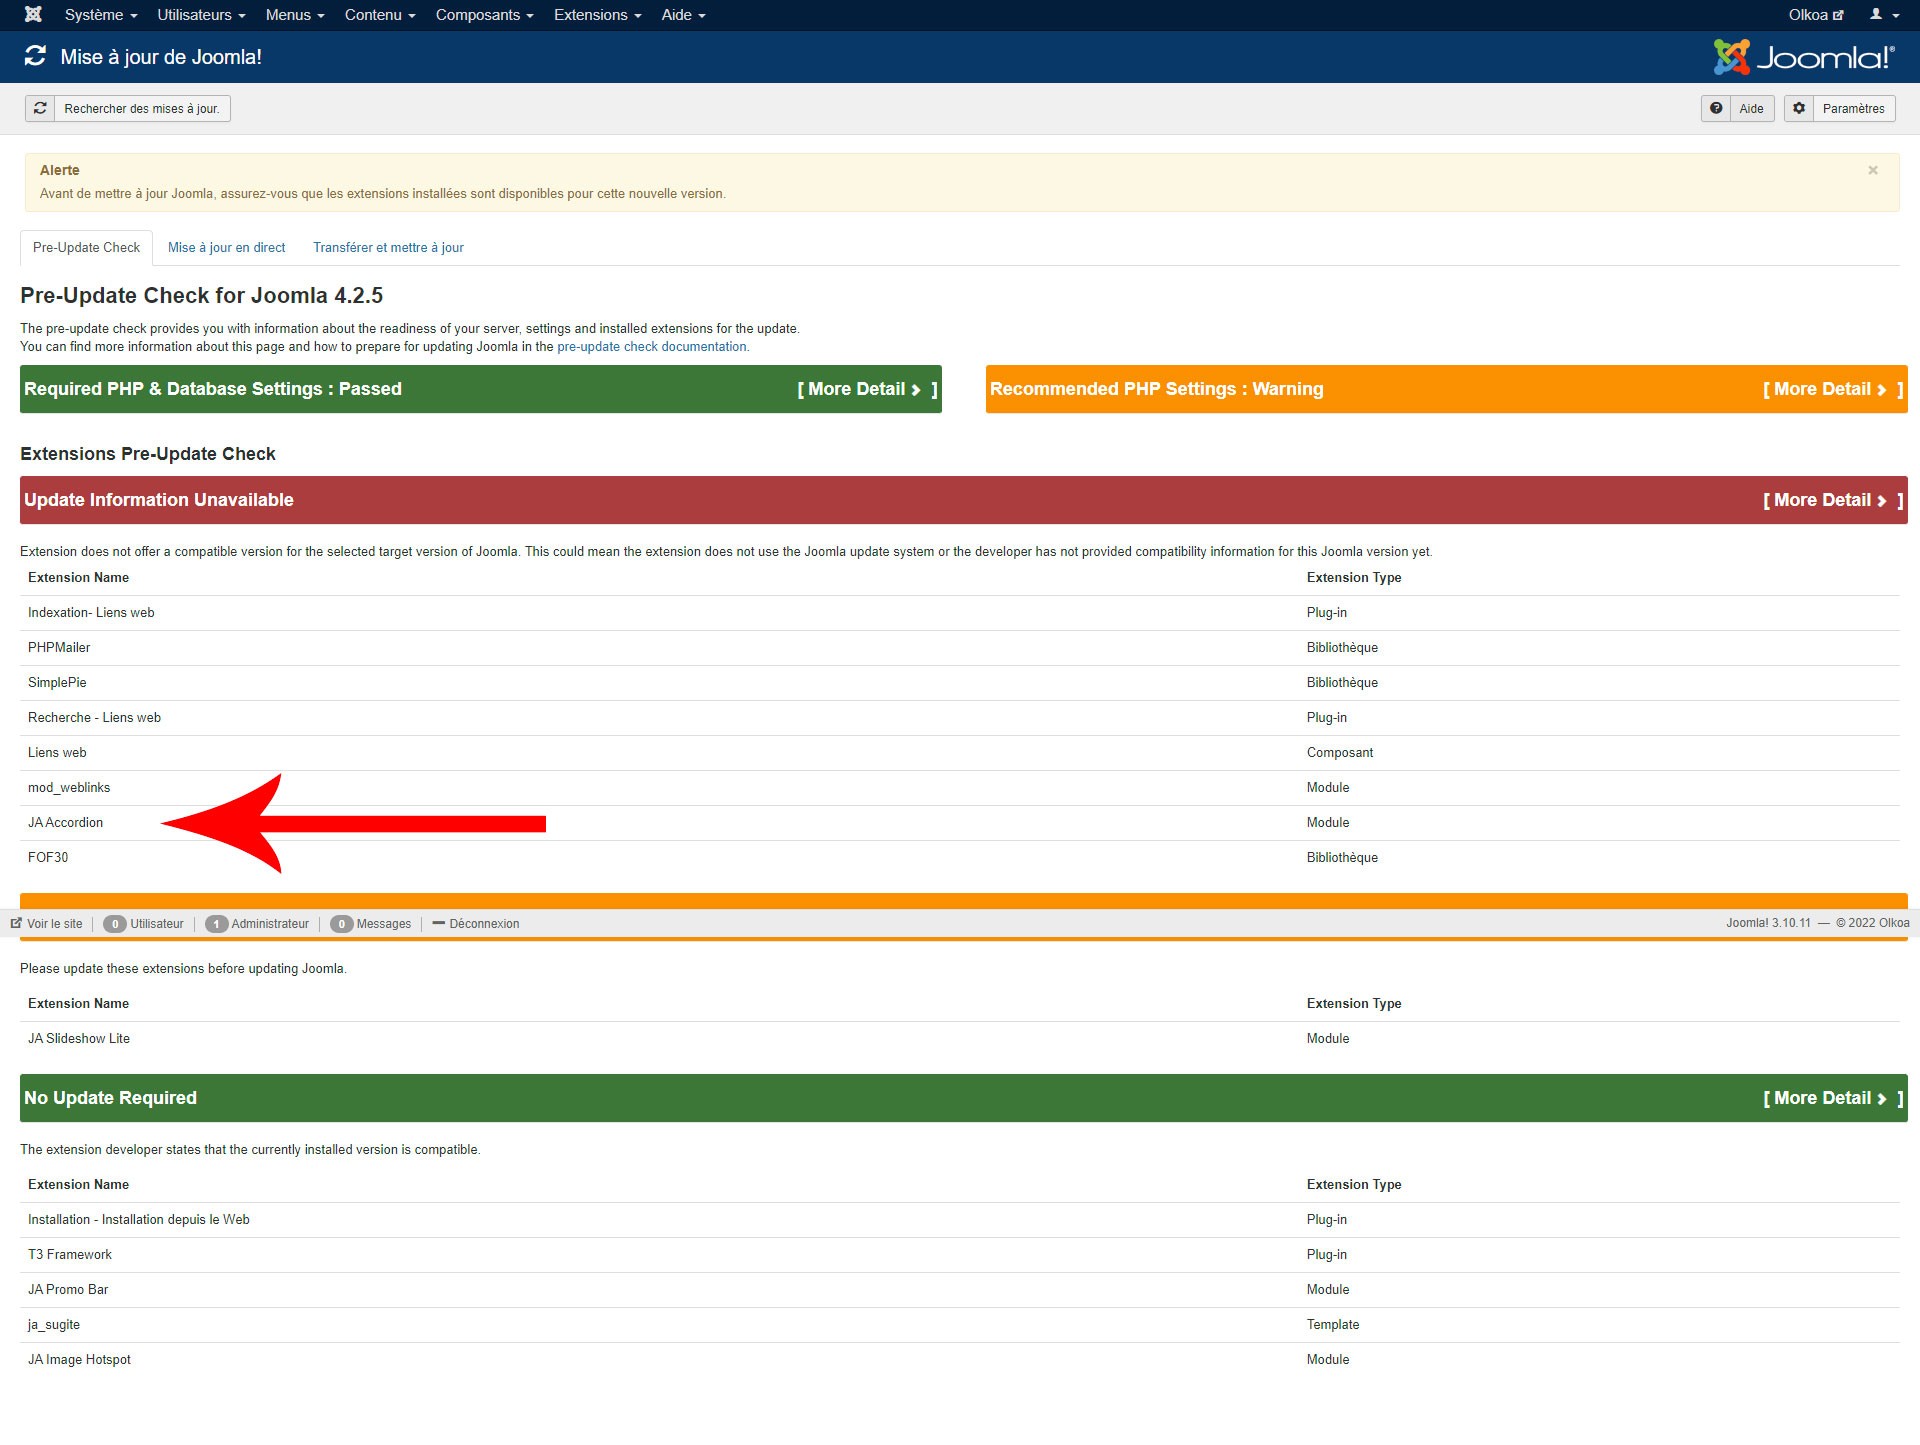
Task: Switch to Mise à jour en direct tab
Action: 226,247
